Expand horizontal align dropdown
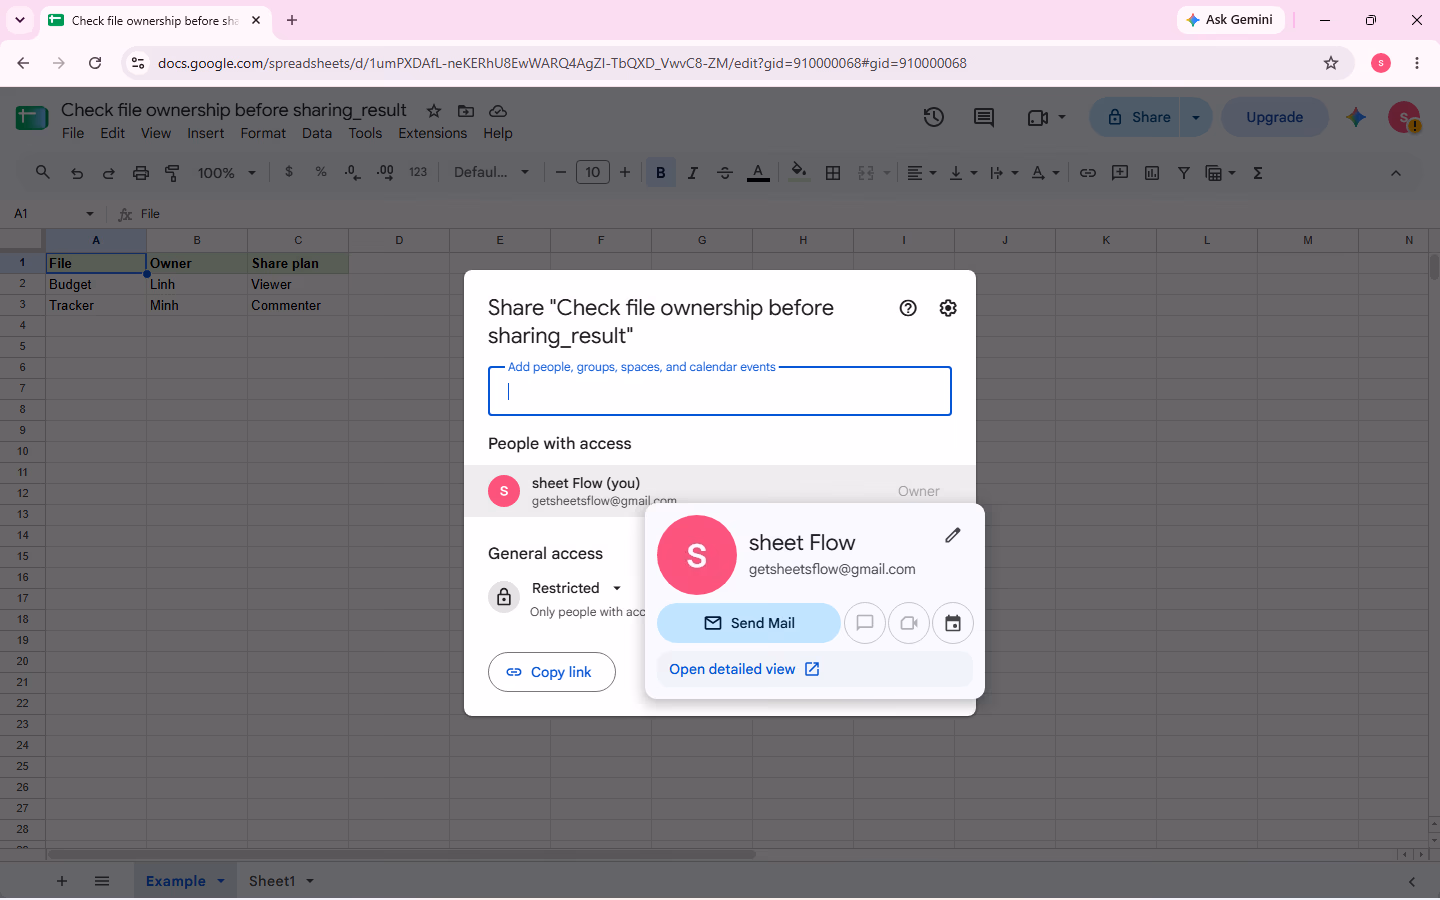This screenshot has width=1440, height=900. tap(922, 173)
